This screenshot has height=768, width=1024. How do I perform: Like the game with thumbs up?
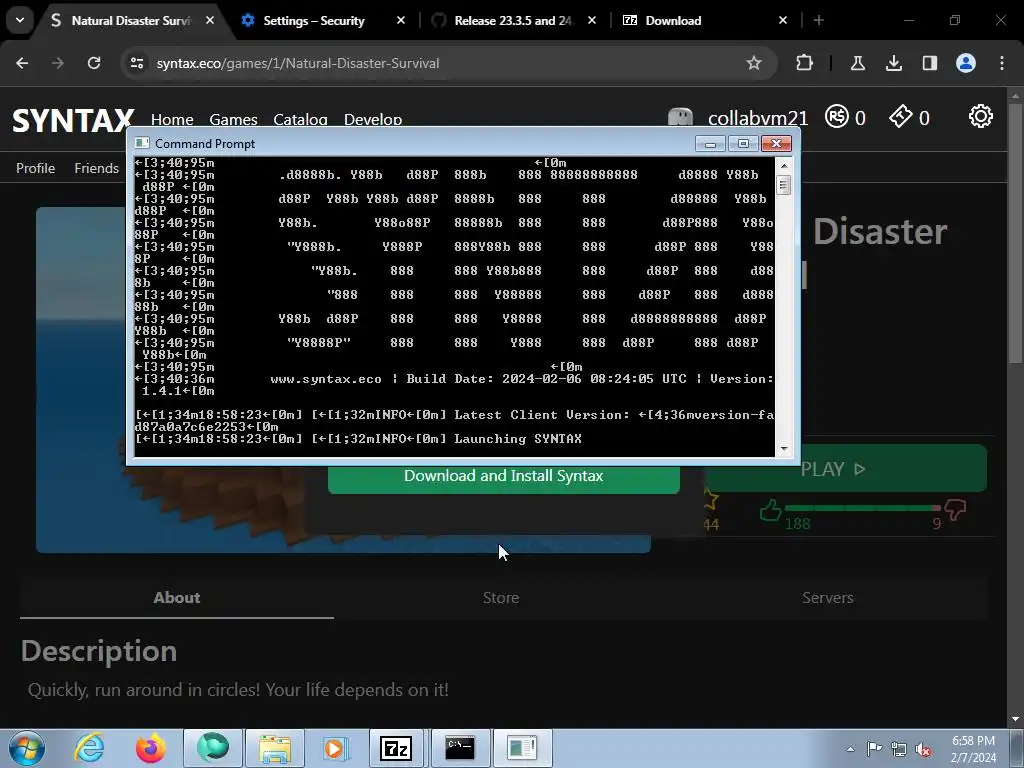771,509
